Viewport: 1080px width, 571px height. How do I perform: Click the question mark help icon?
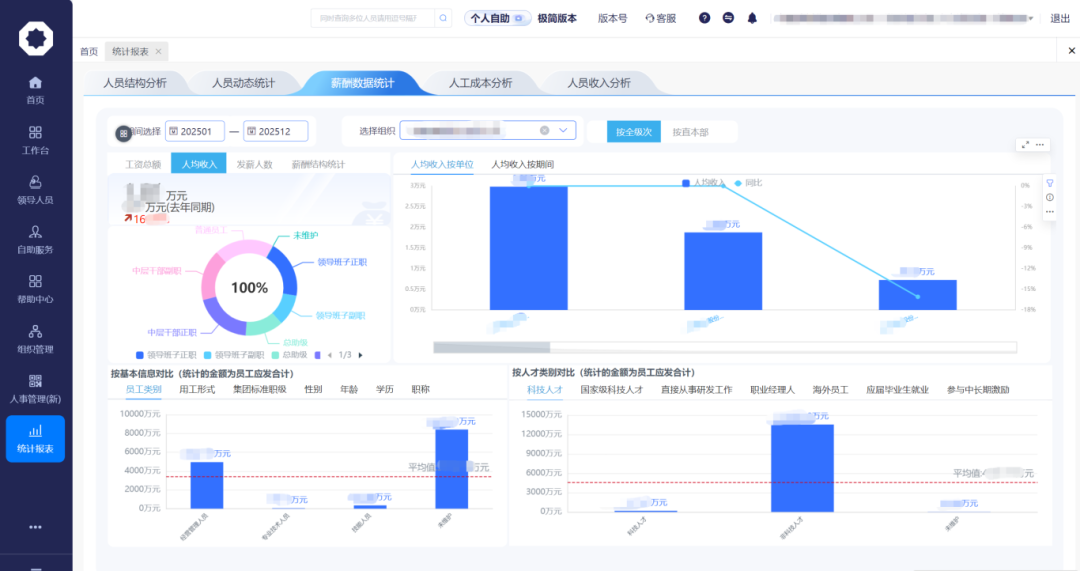(705, 18)
